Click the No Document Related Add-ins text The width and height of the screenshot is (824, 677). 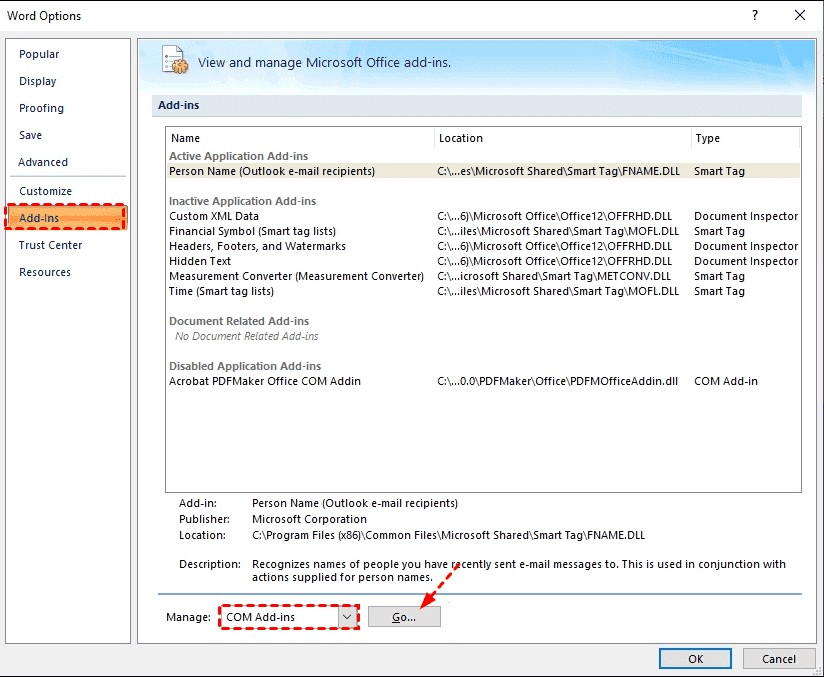pyautogui.click(x=247, y=336)
